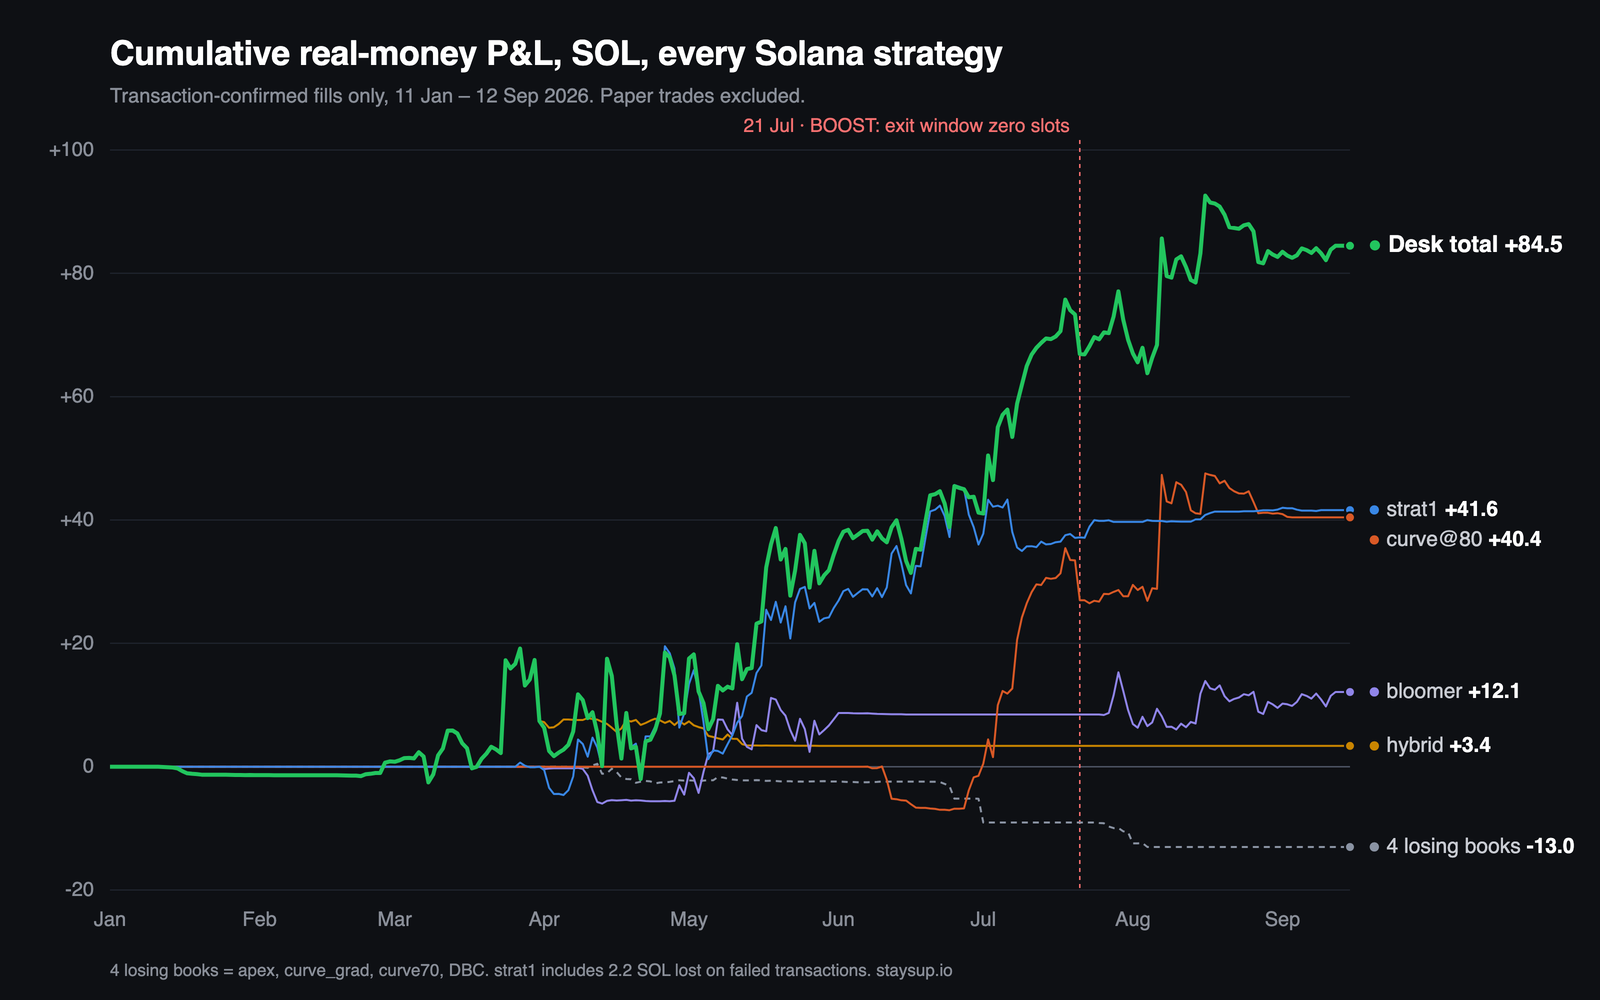Click the subtitle about transaction-confirmed fills
The image size is (1600, 1000).
pyautogui.click(x=457, y=96)
